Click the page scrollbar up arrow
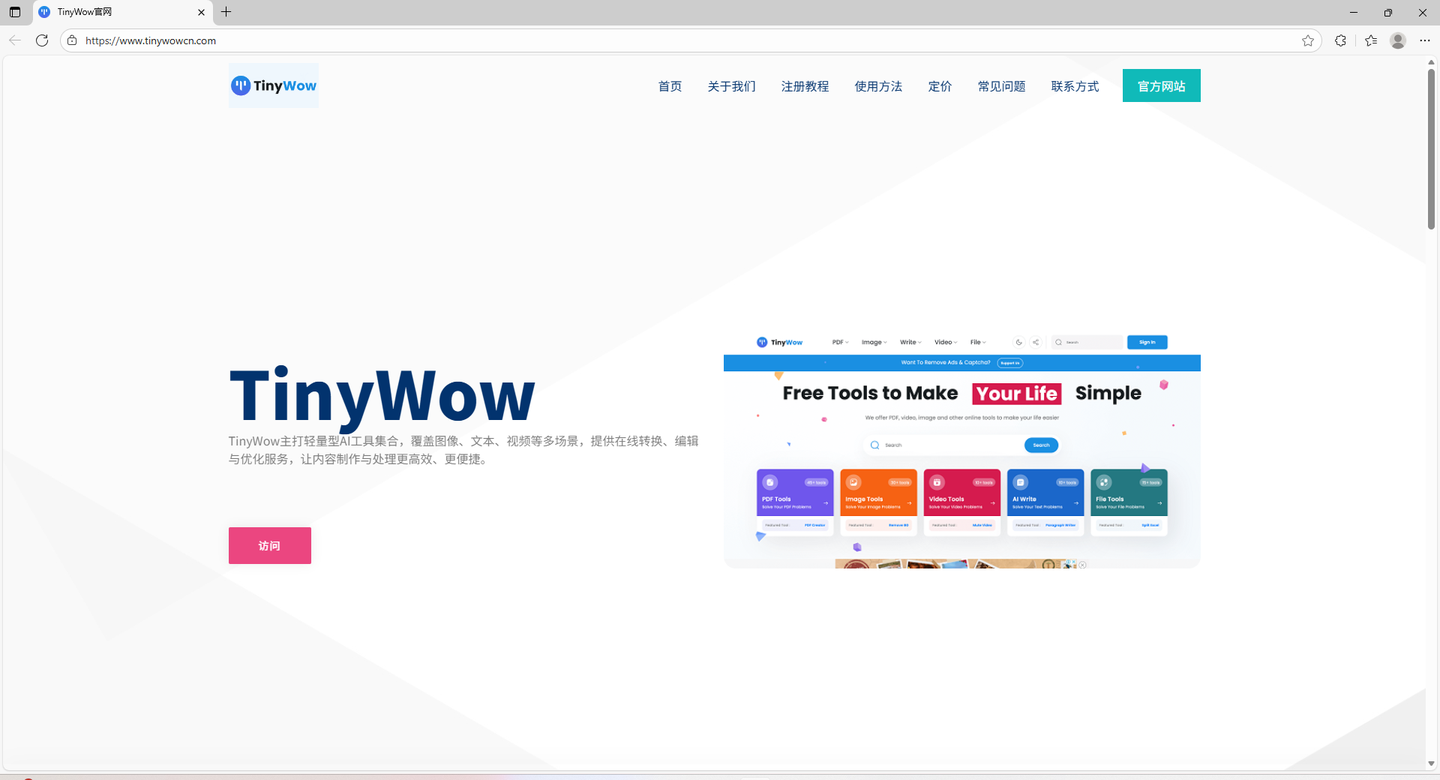1440x780 pixels. pos(1432,62)
